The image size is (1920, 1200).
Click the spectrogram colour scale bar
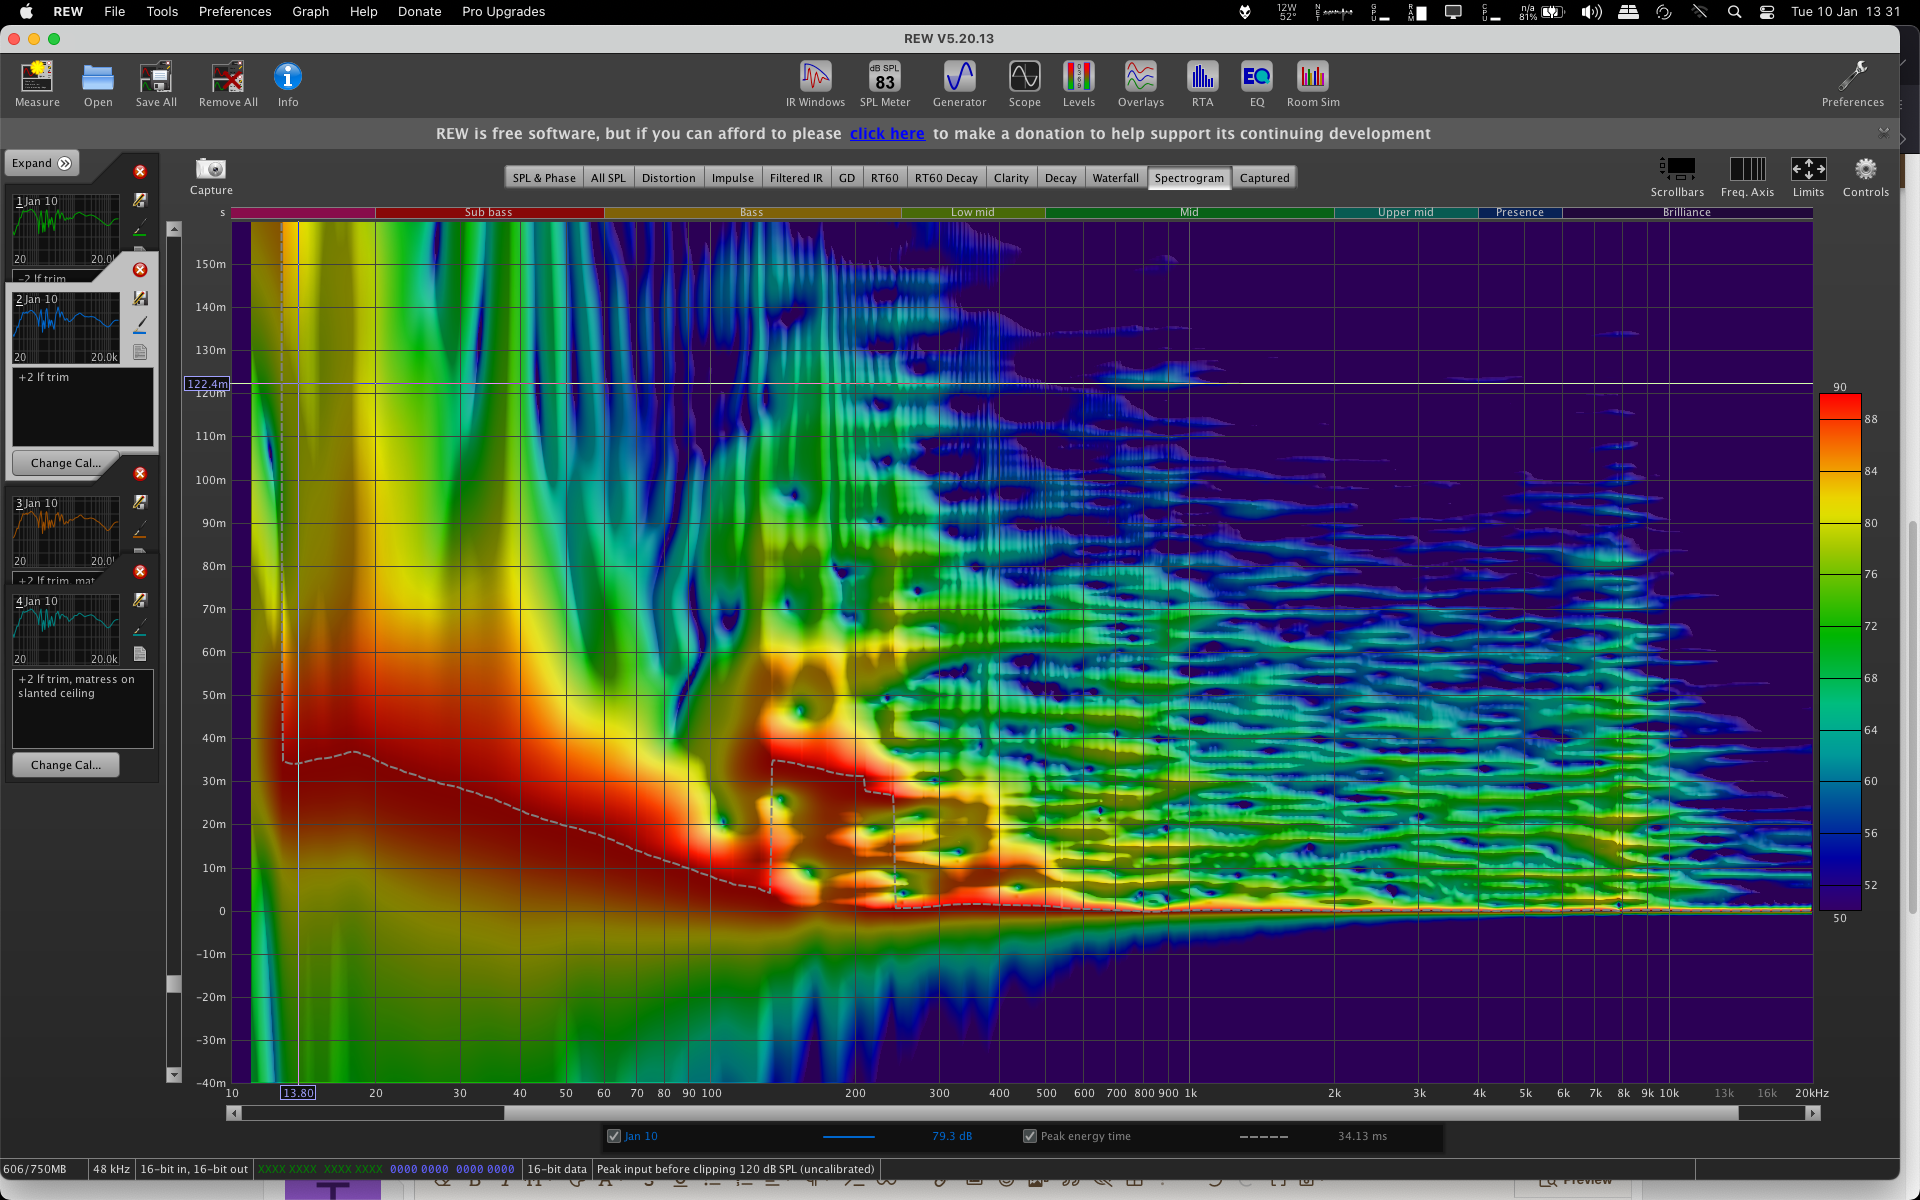1840,652
